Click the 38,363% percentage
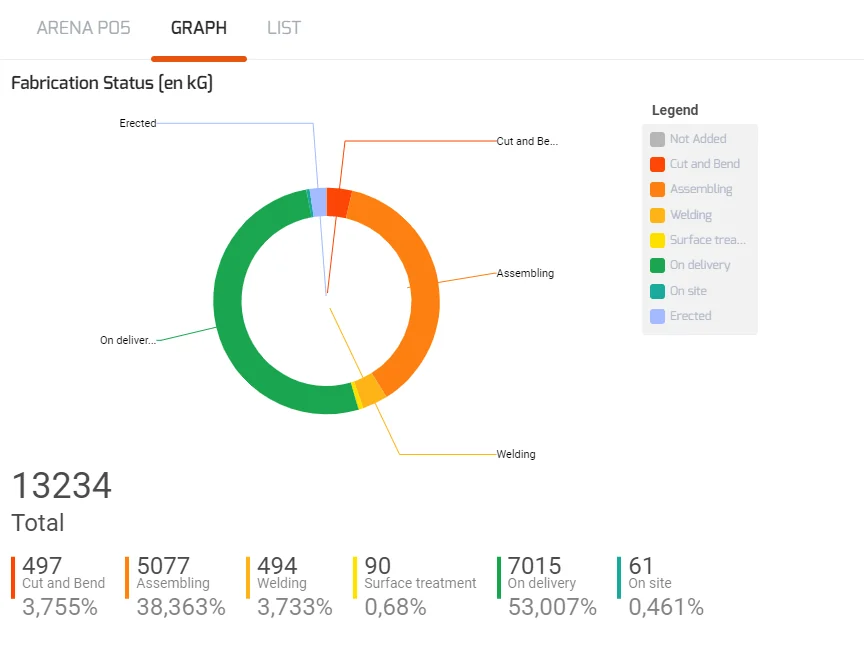 point(181,607)
